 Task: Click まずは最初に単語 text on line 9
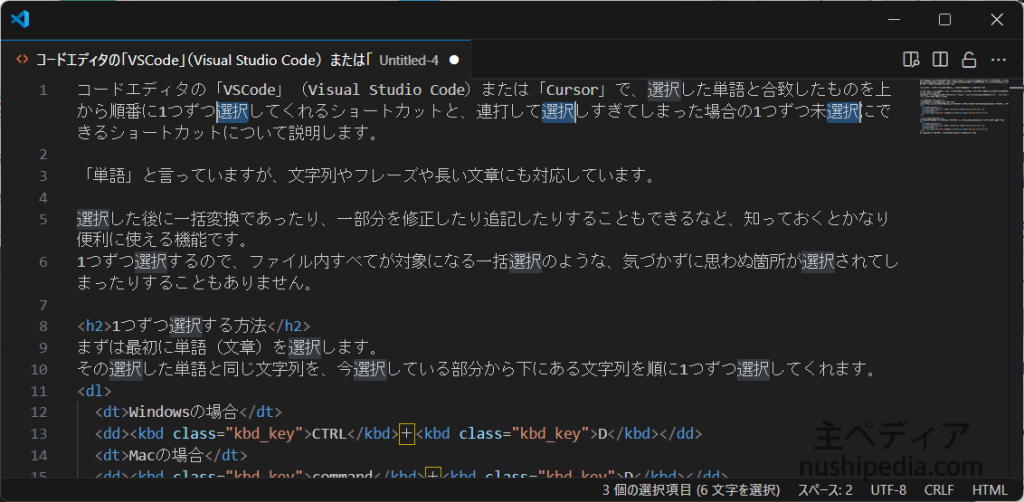pos(142,347)
